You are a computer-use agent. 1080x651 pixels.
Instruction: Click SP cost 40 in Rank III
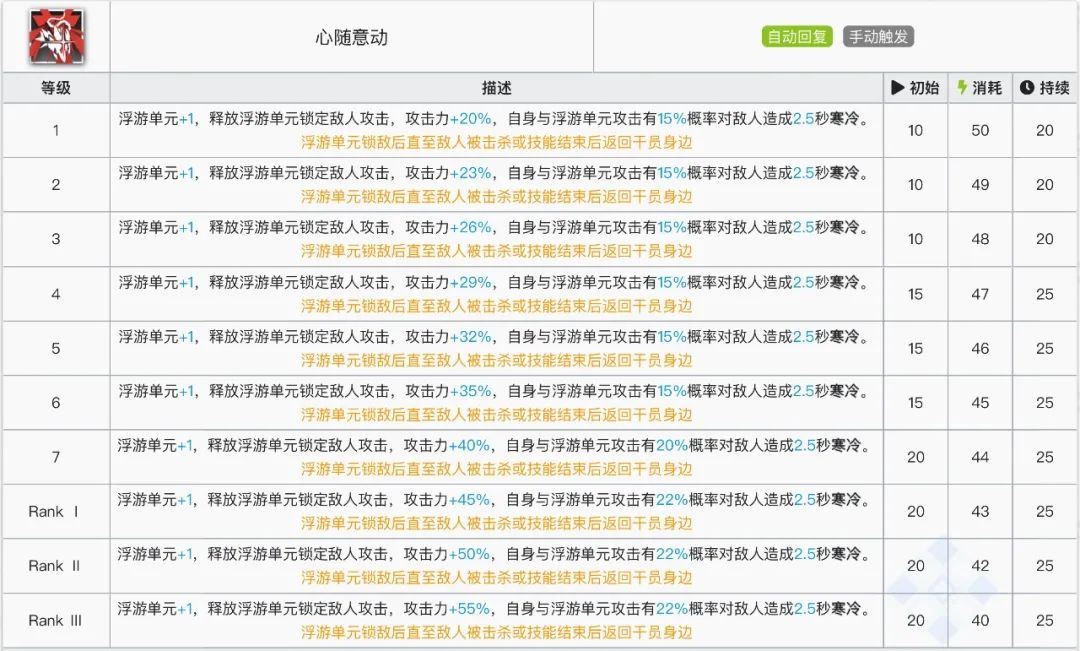980,621
